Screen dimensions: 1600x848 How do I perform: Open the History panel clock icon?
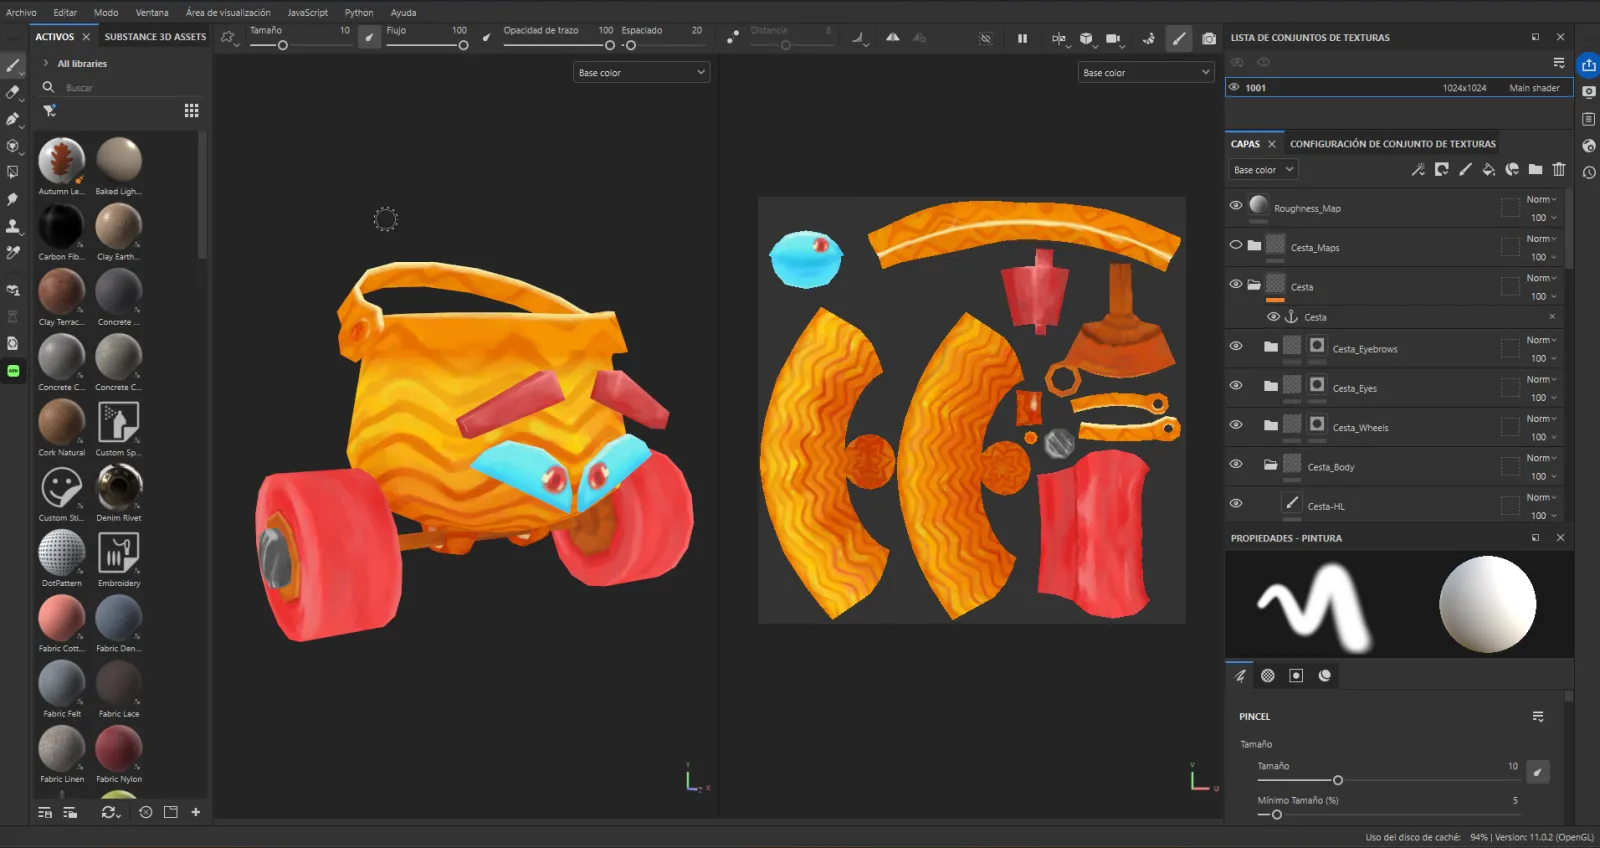pos(1588,173)
